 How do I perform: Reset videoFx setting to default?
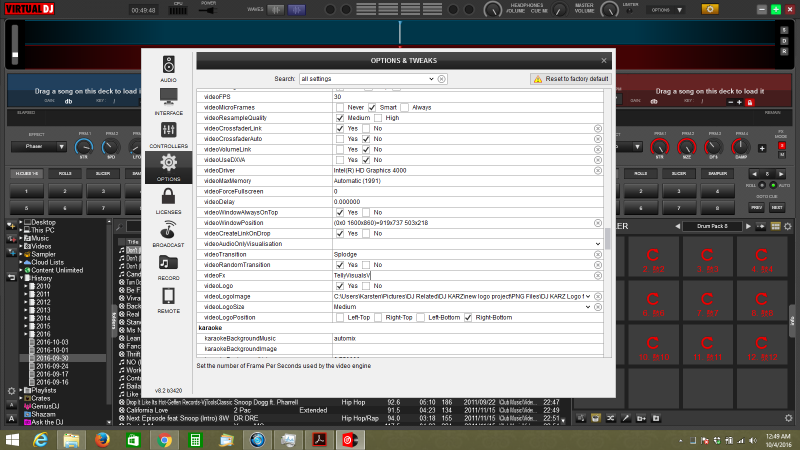(598, 276)
